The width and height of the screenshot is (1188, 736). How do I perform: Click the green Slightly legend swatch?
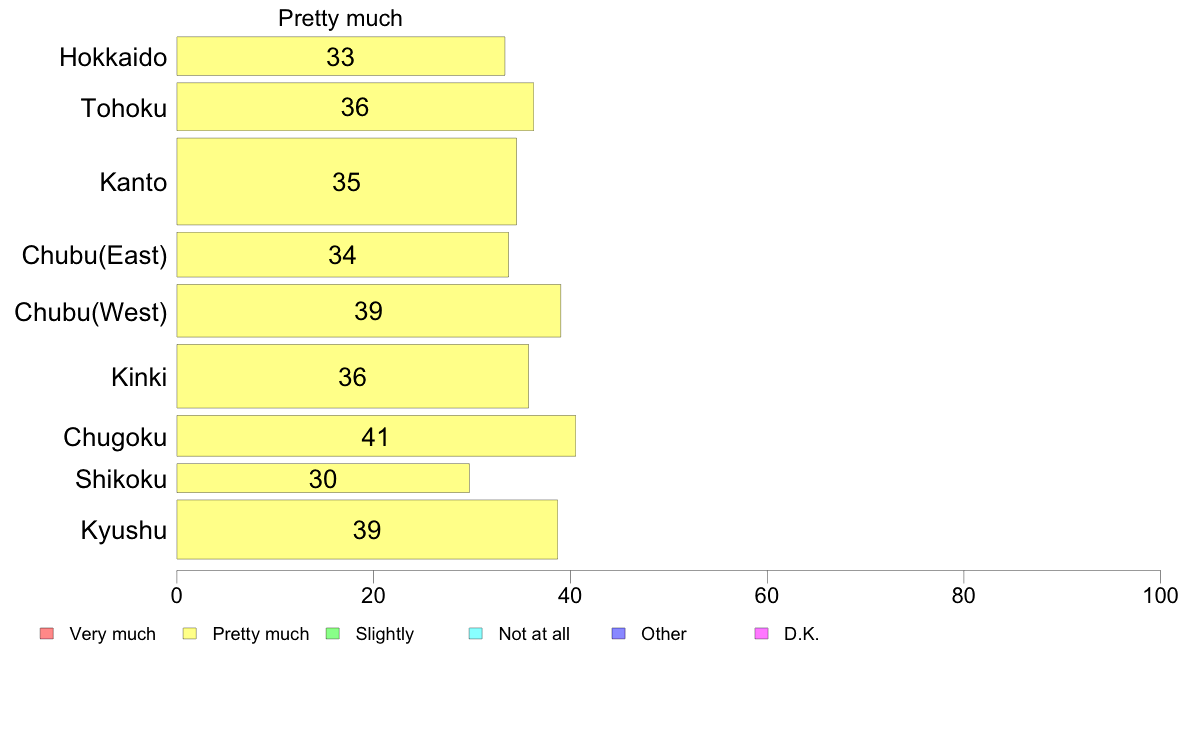pos(333,634)
